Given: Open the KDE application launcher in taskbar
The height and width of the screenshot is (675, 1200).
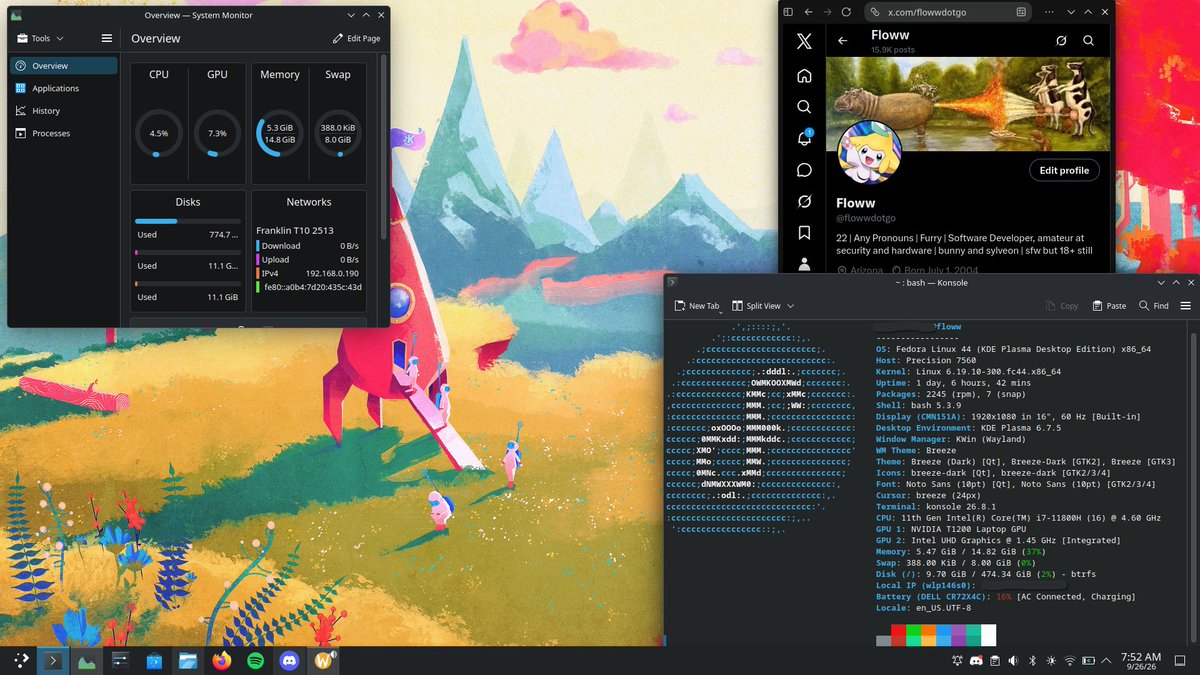Looking at the screenshot, I should coord(21,660).
